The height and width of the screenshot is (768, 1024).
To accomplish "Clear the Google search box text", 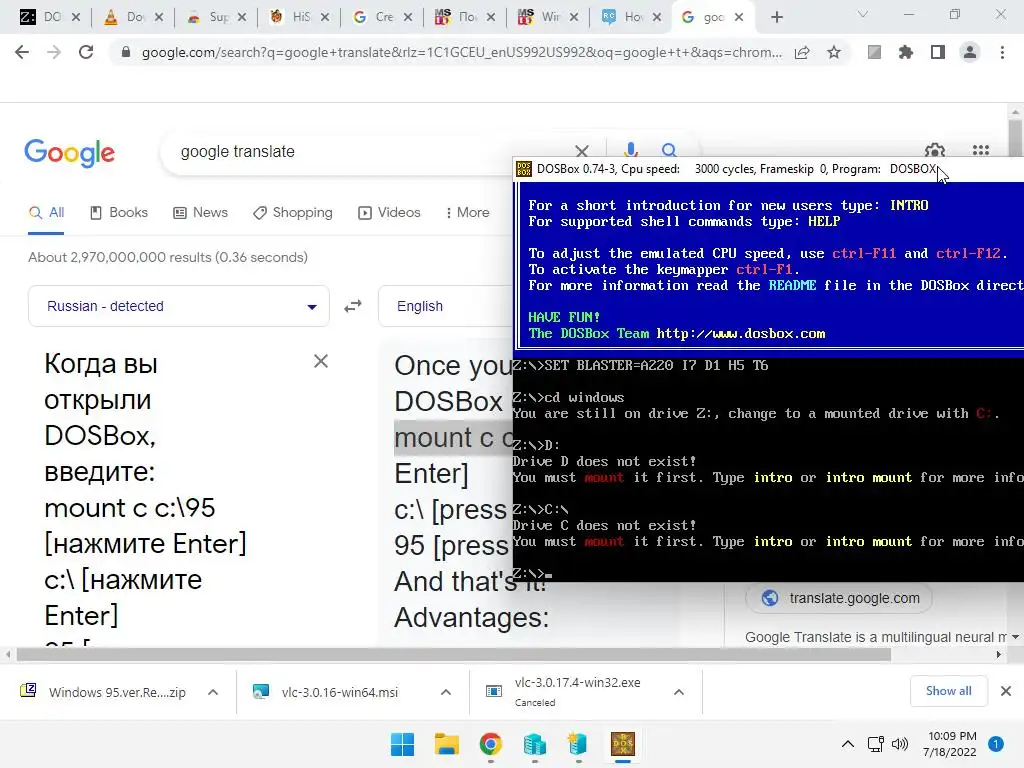I will point(582,152).
